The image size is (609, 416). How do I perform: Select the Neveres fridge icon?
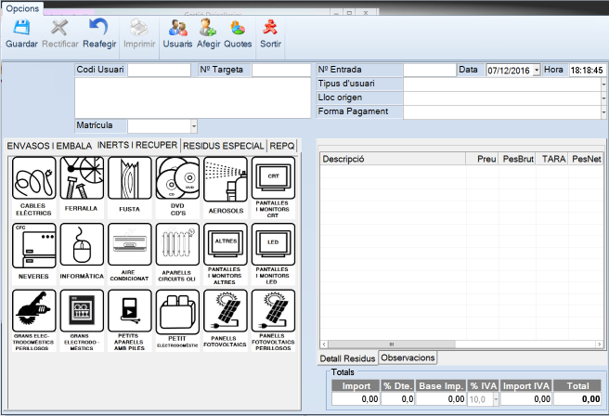click(34, 246)
